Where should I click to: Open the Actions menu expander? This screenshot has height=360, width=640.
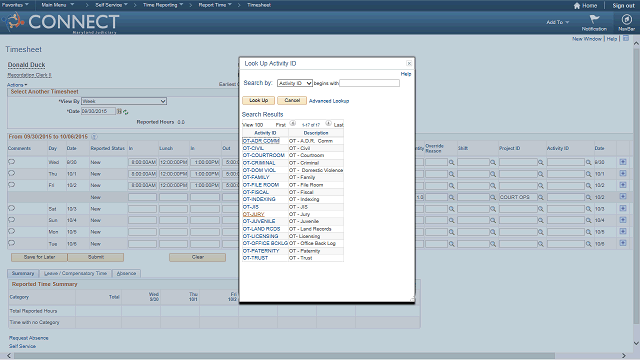click(x=17, y=85)
